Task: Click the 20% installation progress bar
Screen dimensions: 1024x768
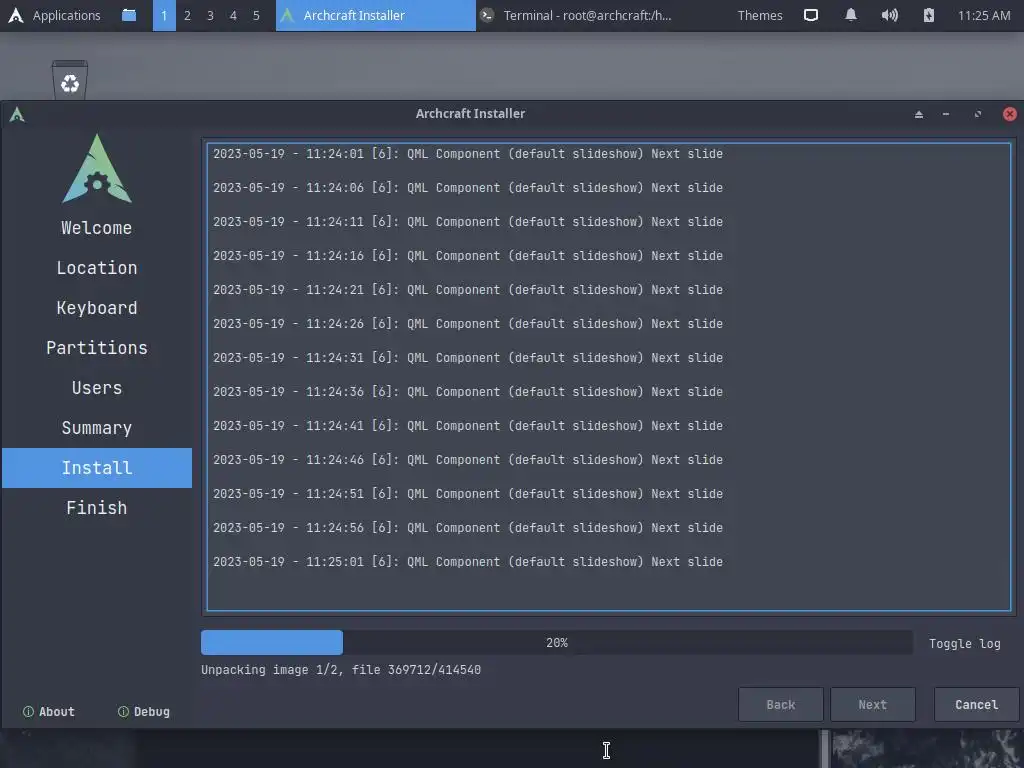Action: click(x=556, y=643)
